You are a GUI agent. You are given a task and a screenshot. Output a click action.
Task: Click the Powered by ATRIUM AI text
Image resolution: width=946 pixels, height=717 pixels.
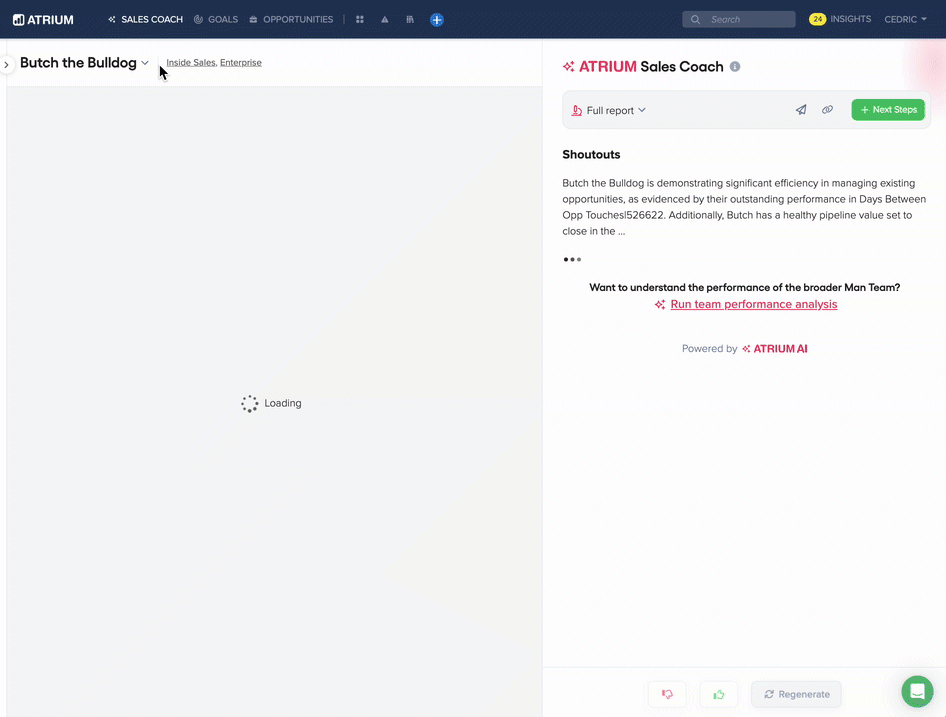(744, 349)
